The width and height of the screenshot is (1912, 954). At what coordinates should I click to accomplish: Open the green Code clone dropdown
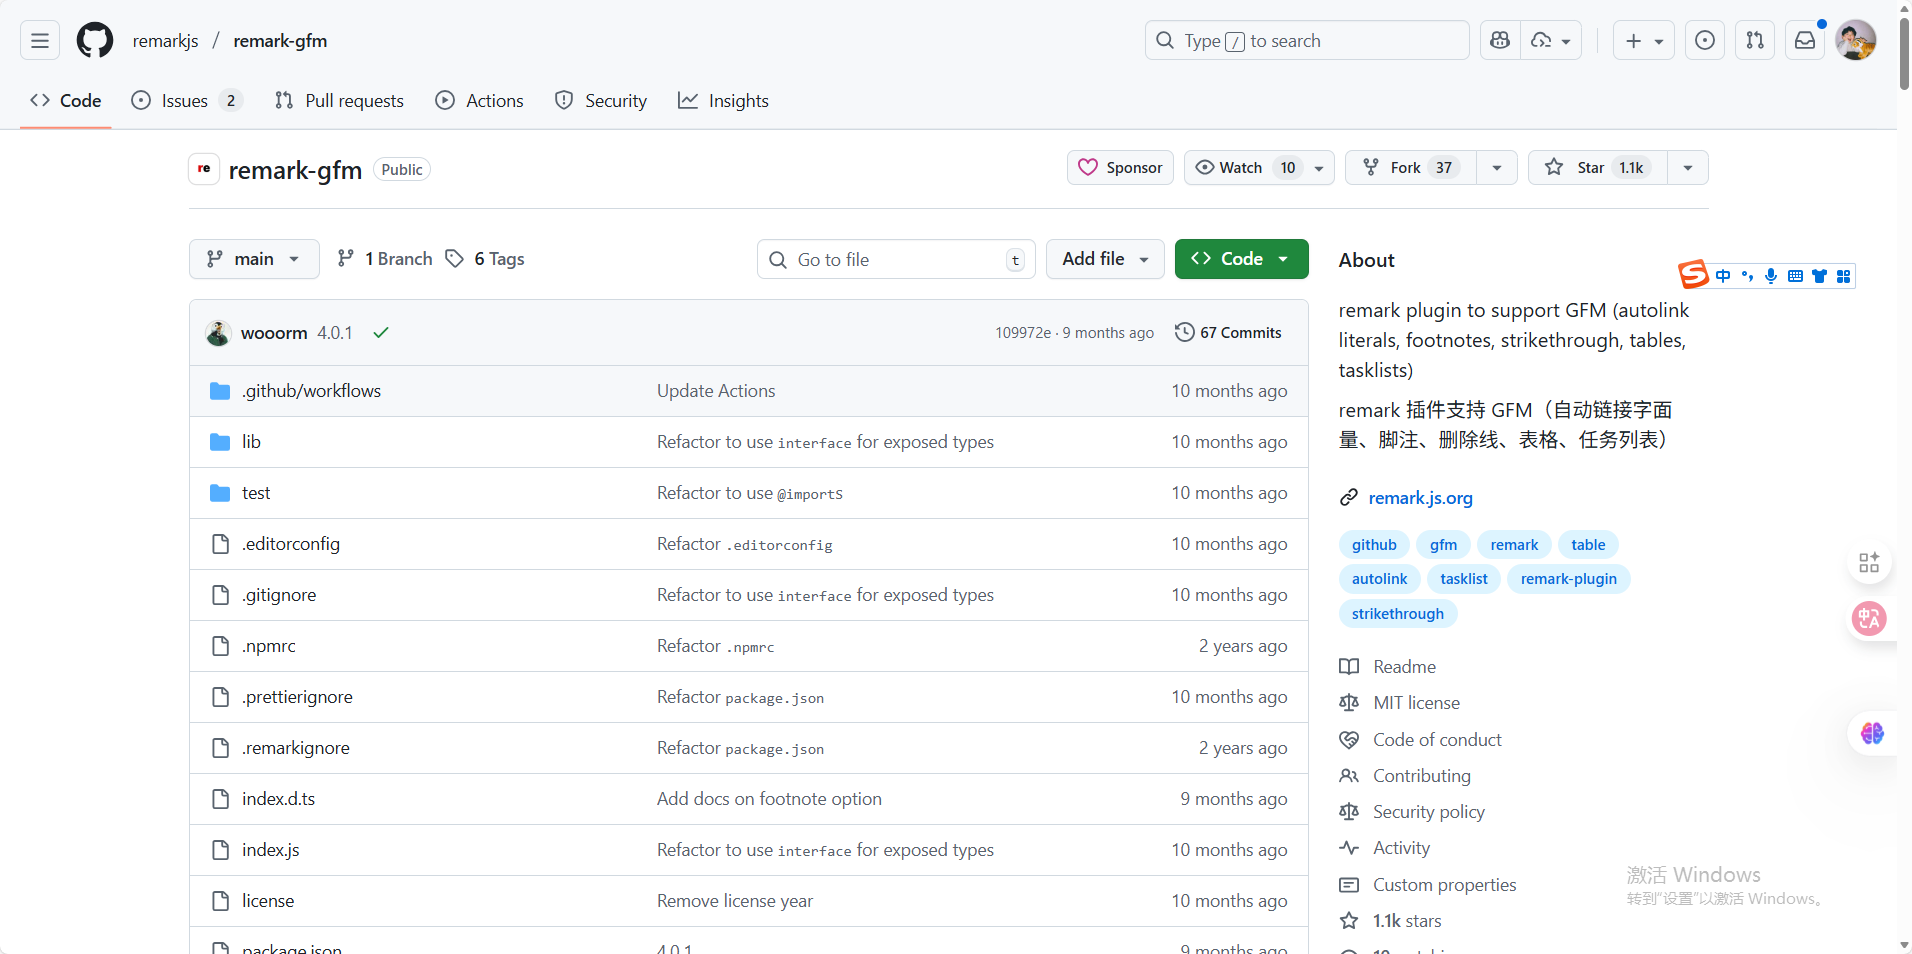pos(1242,259)
